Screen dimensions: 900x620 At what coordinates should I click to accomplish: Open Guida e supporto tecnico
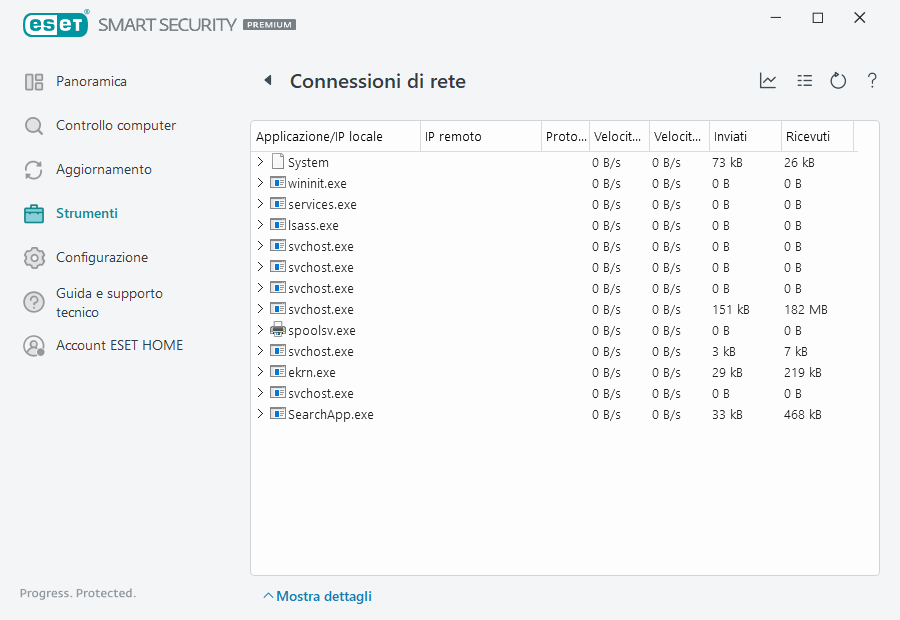(x=108, y=303)
